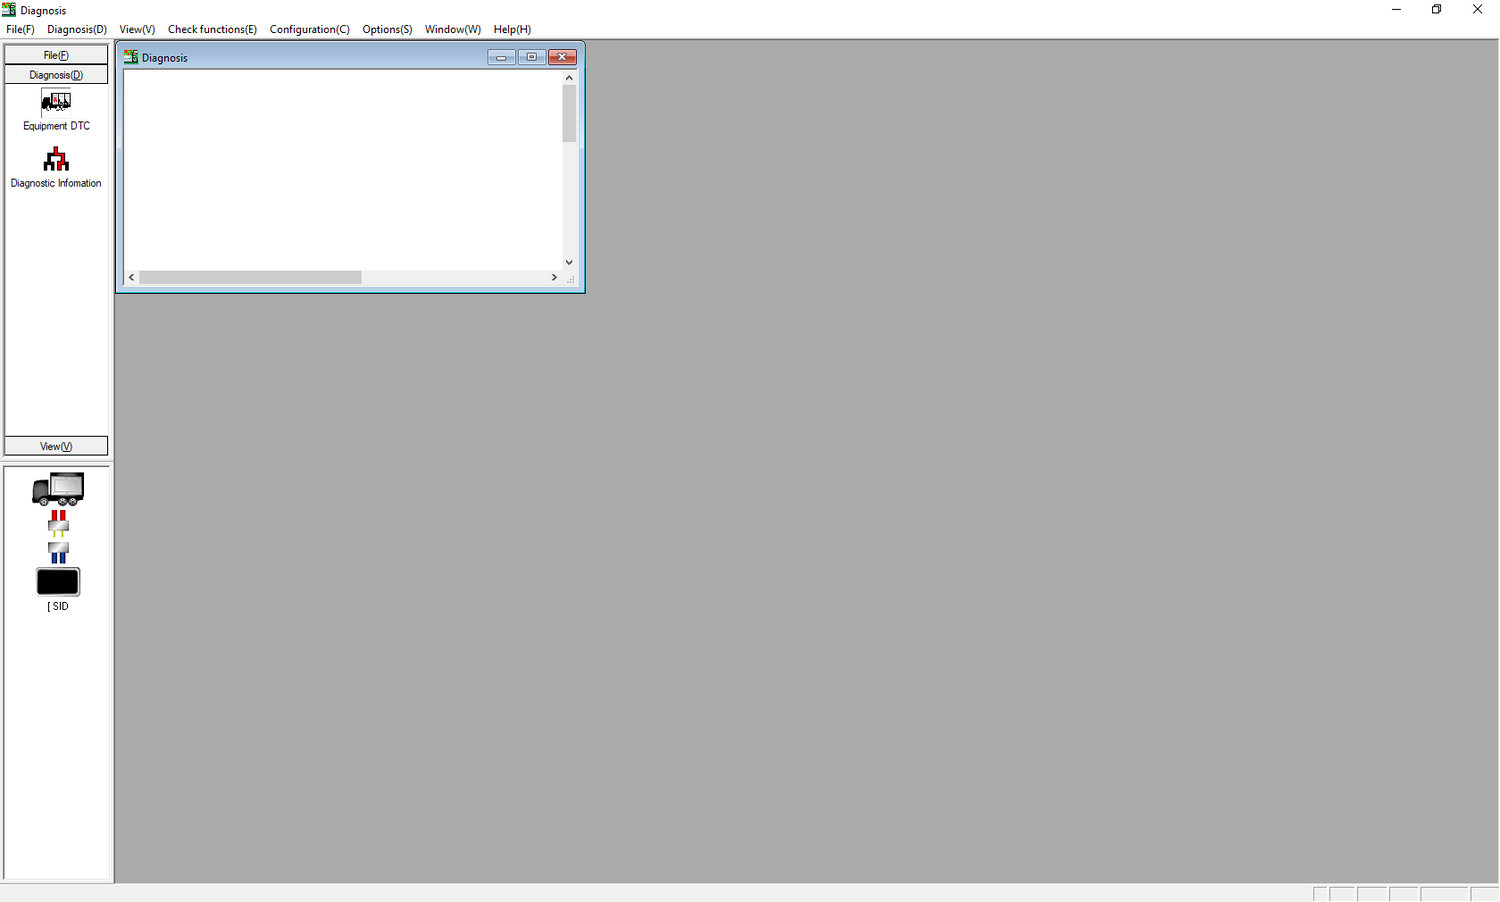
Task: Close the Diagnosis child window
Action: click(x=562, y=57)
